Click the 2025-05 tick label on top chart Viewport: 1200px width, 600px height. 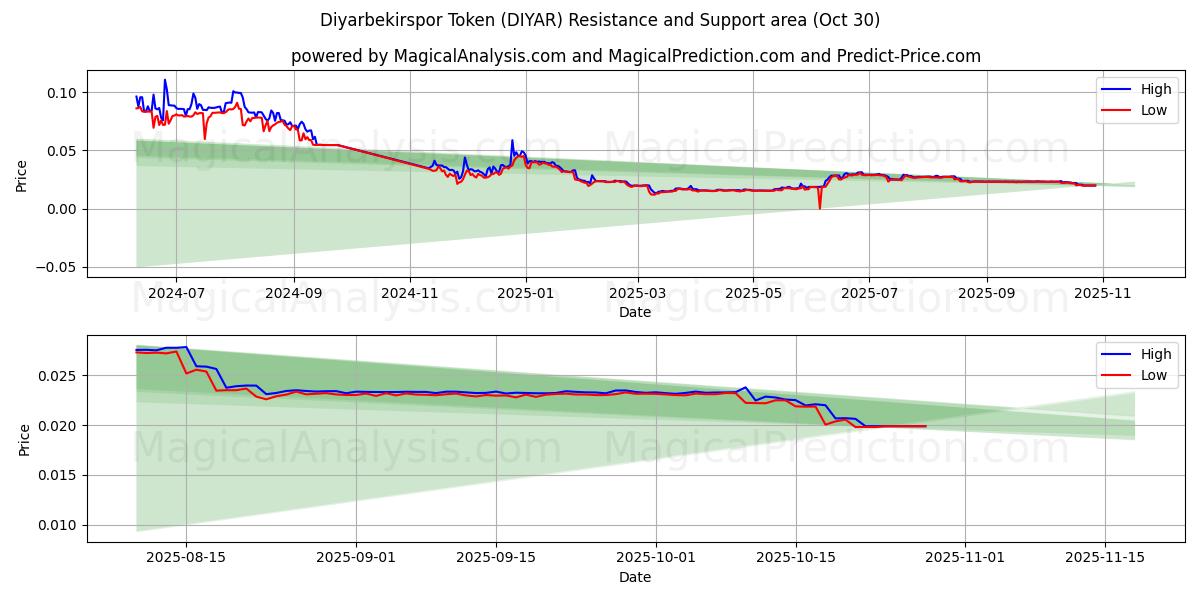(x=754, y=294)
